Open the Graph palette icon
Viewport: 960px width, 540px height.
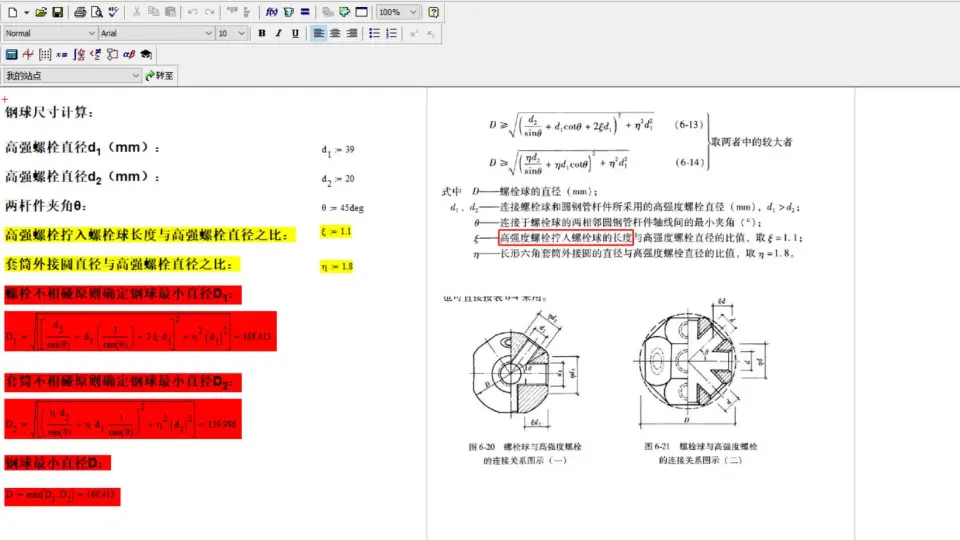[28, 54]
